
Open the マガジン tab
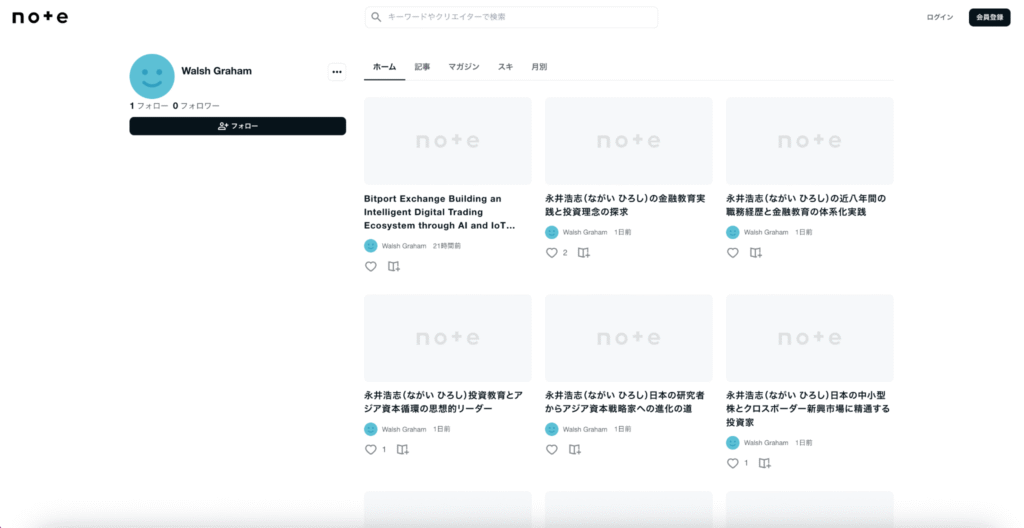tap(464, 67)
